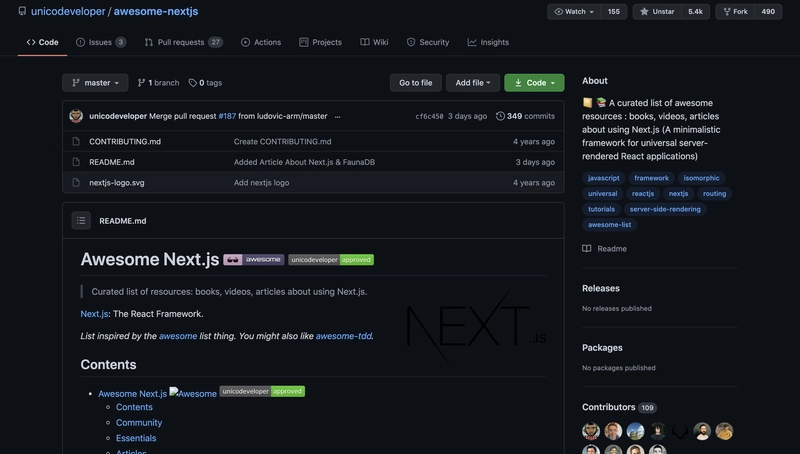Go to the Projects tab
Image resolution: width=800 pixels, height=454 pixels.
(320, 42)
